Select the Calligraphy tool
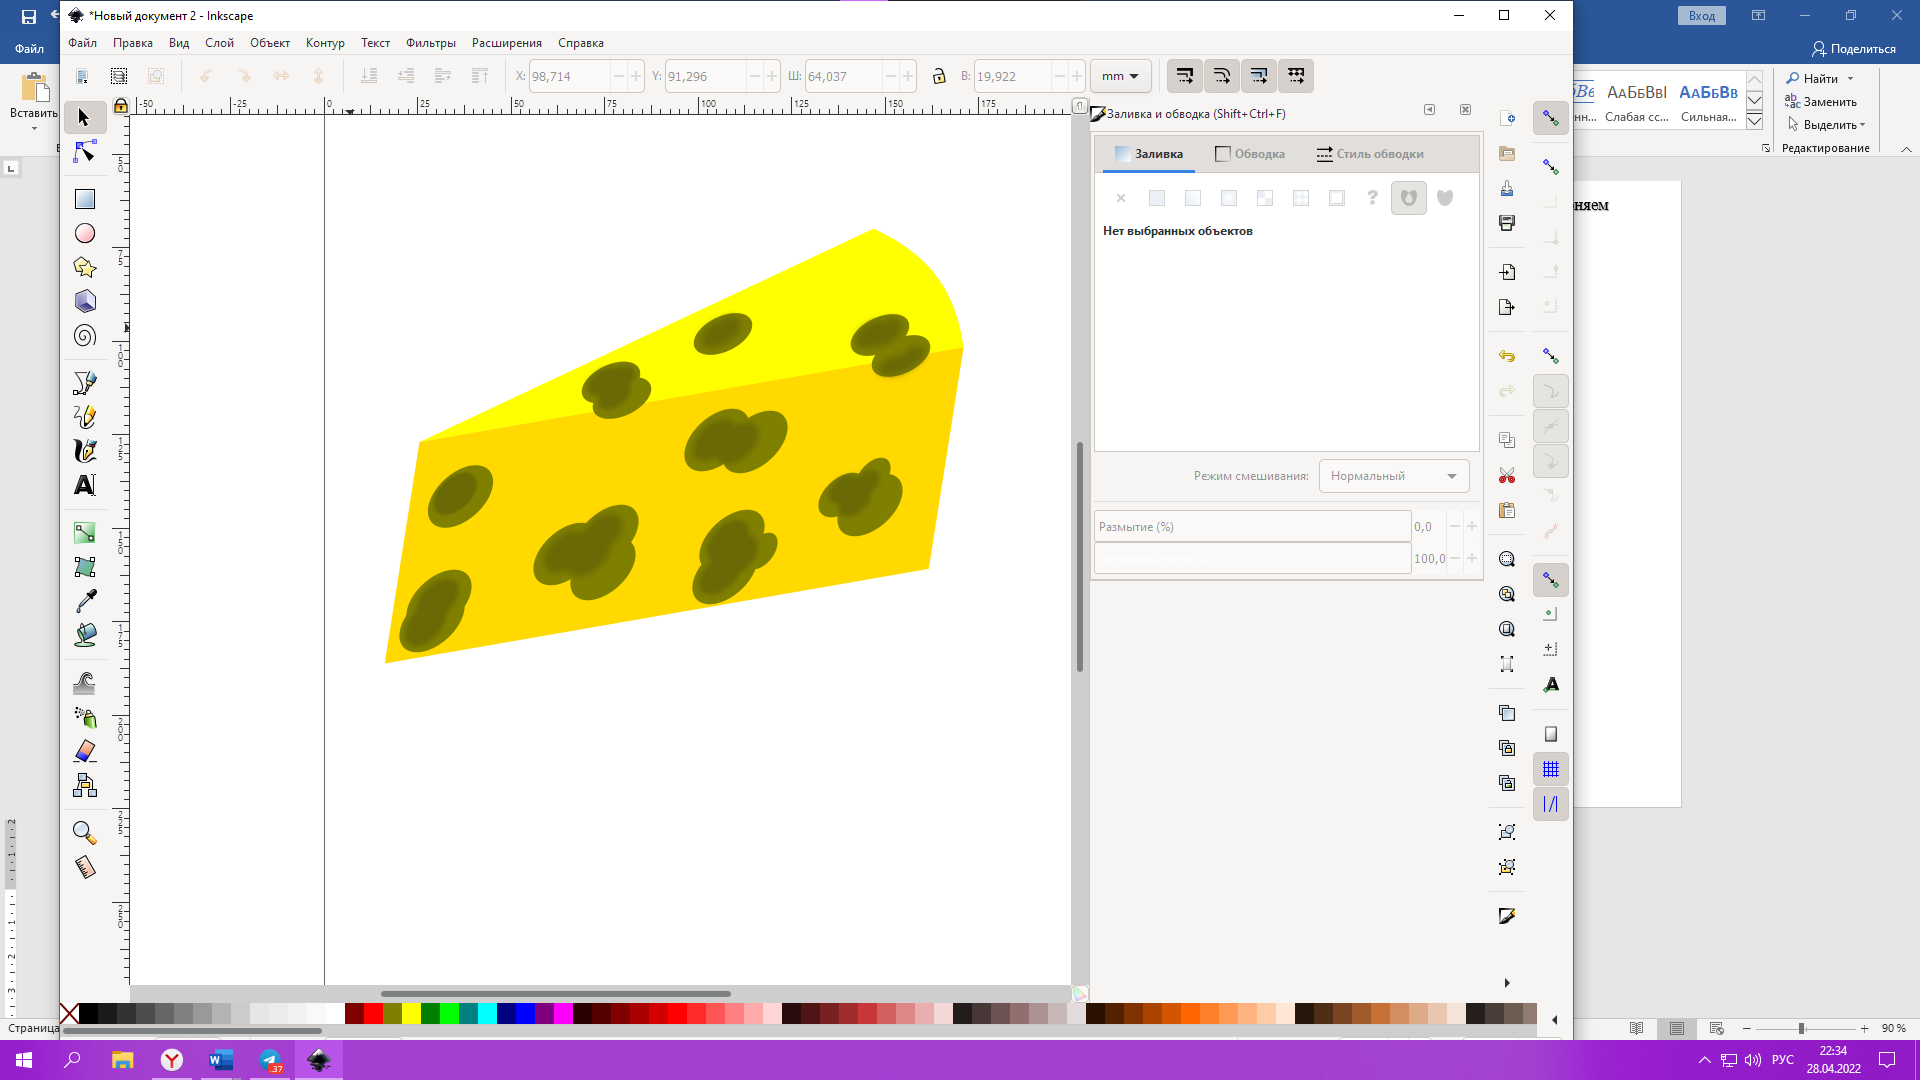This screenshot has width=1920, height=1080. point(85,451)
